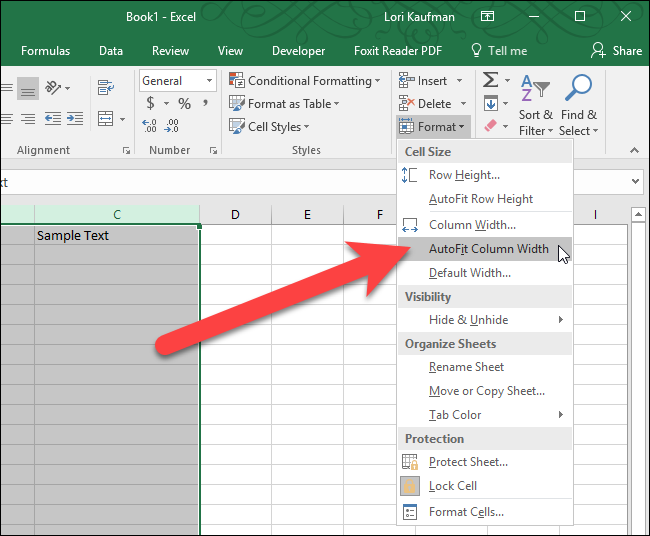
Task: Click the Fill down icon
Action: point(490,104)
